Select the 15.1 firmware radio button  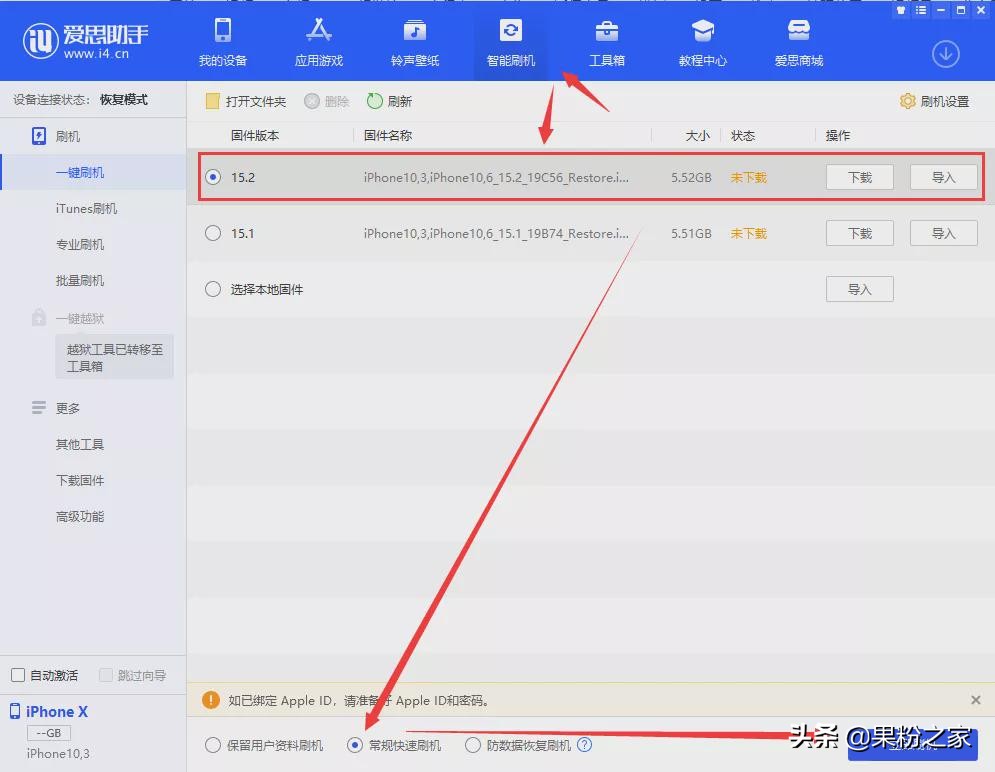tap(213, 233)
